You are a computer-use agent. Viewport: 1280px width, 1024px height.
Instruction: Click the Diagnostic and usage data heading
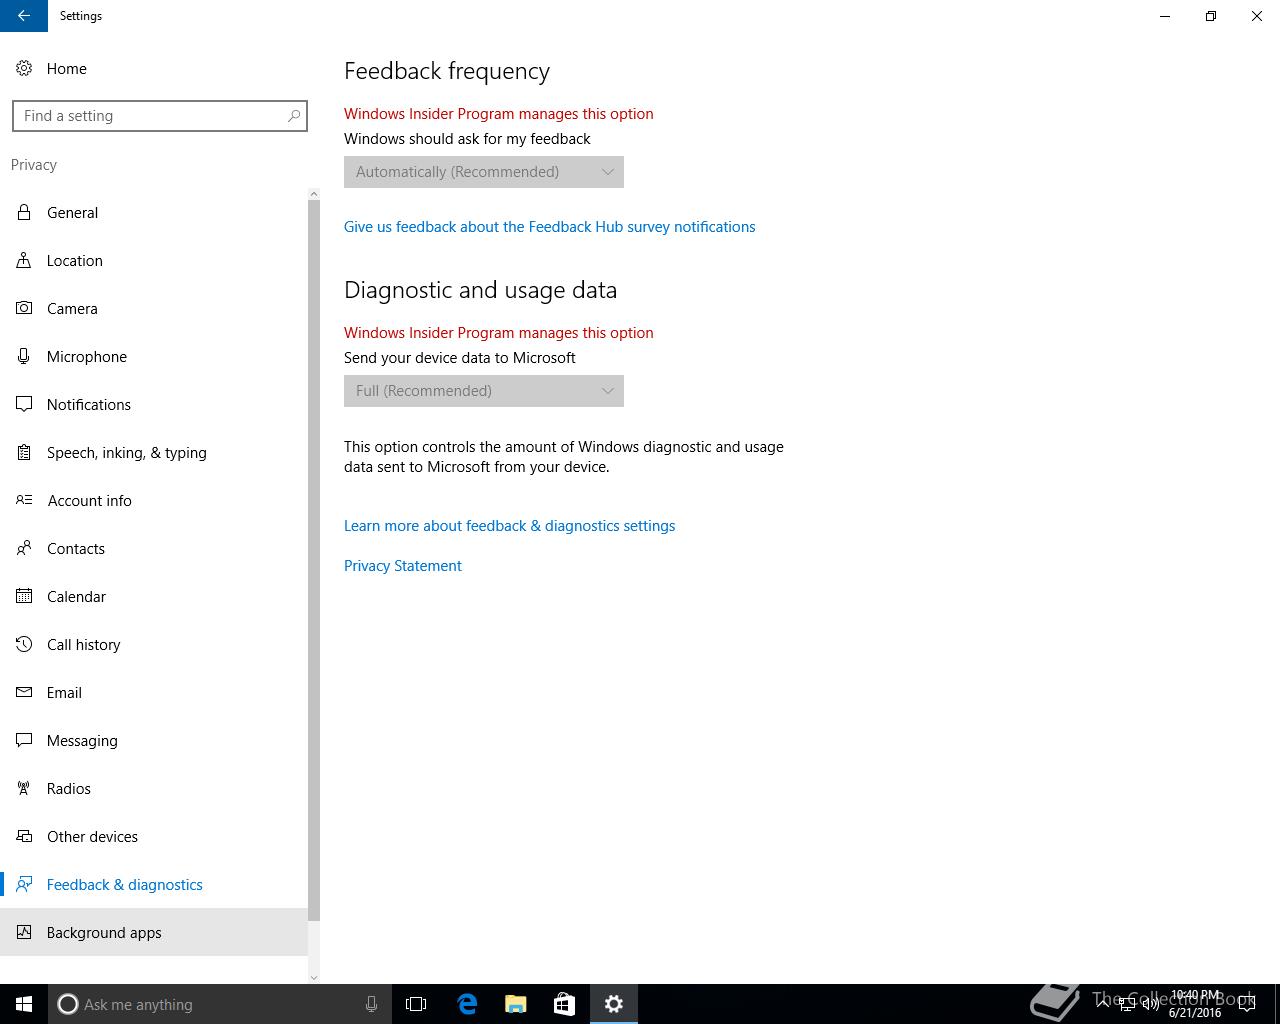480,290
